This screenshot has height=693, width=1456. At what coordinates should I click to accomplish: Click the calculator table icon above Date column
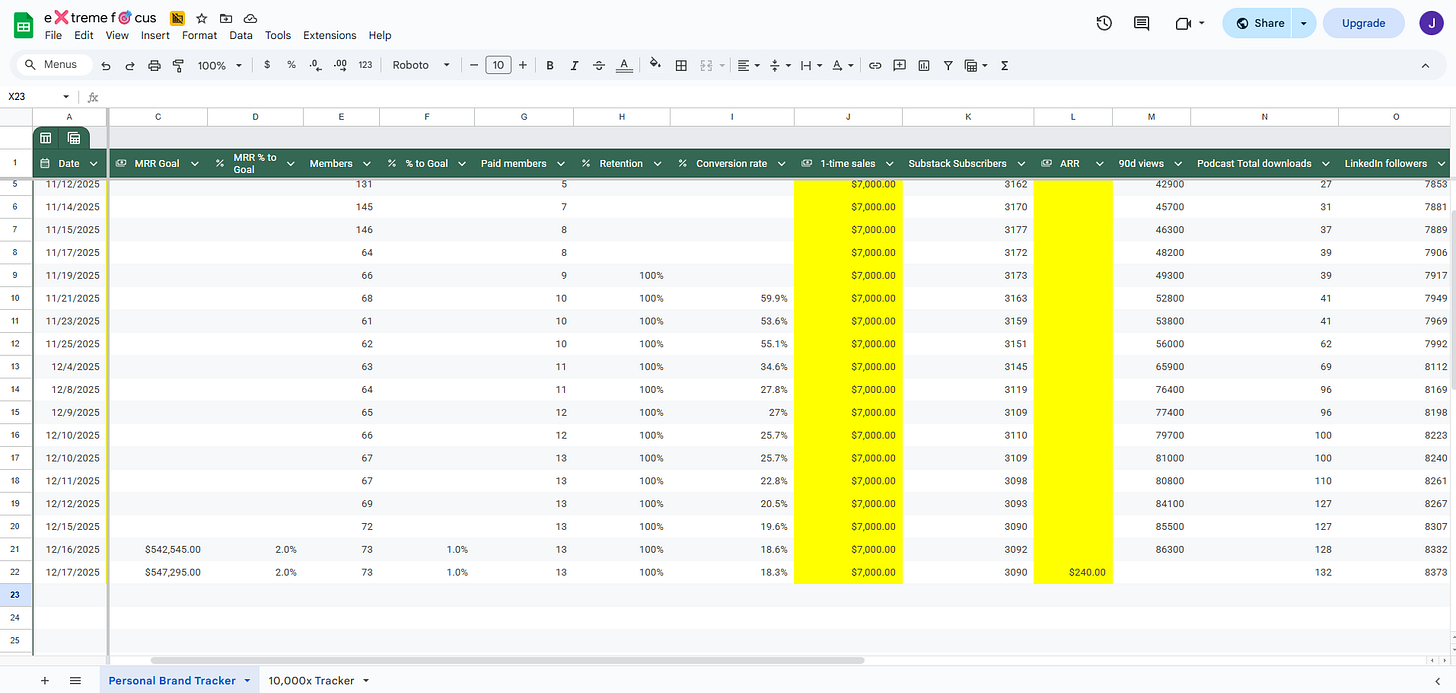tap(74, 138)
